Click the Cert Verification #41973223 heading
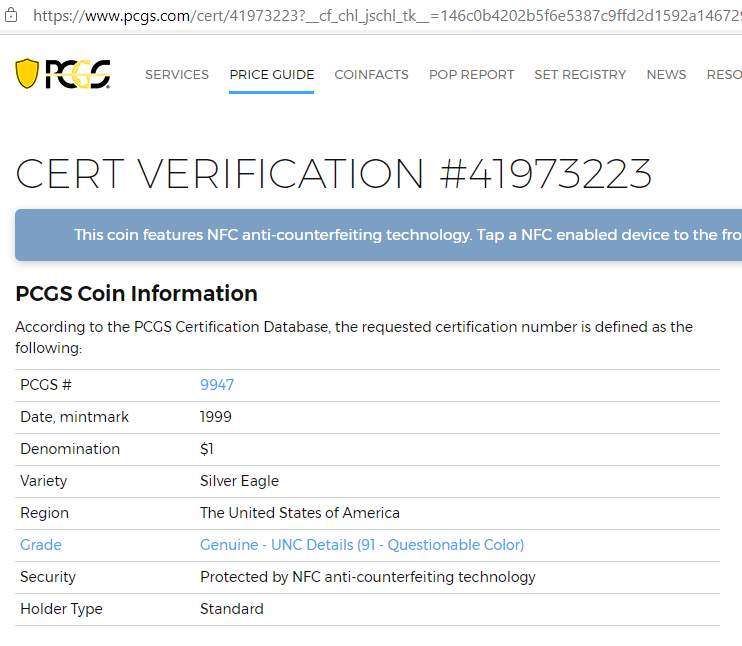Image resolution: width=742 pixels, height=646 pixels. coord(334,174)
